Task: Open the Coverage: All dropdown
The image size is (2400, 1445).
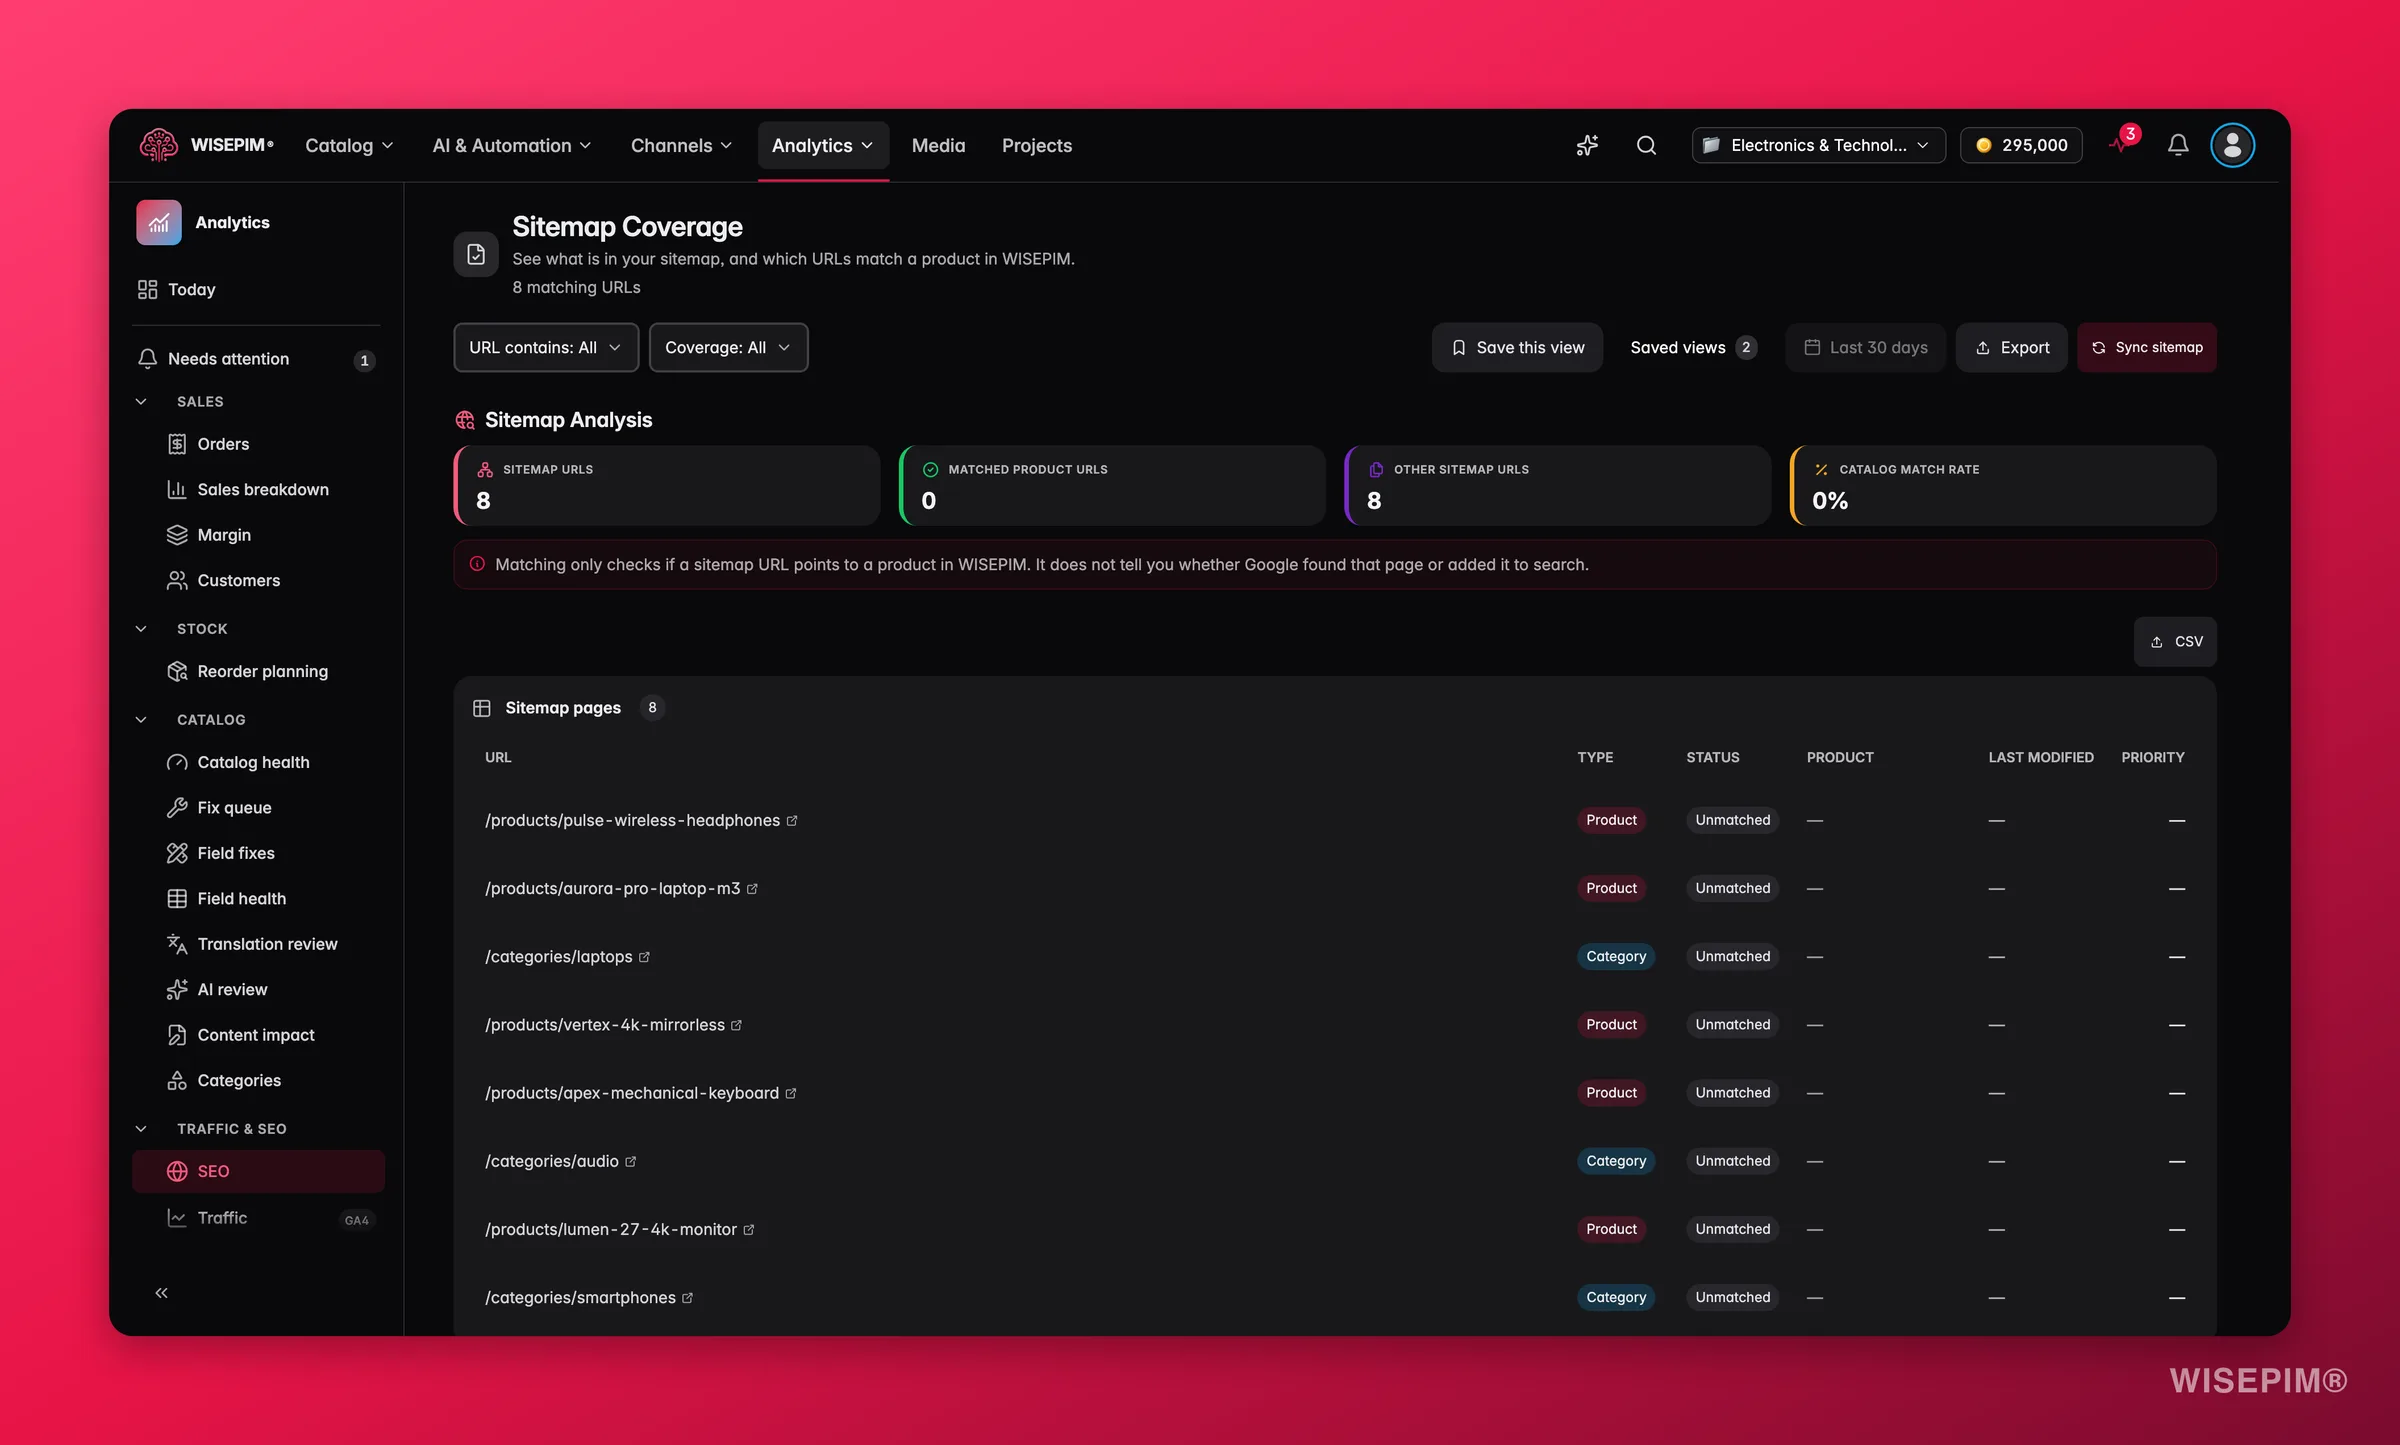Action: point(728,347)
